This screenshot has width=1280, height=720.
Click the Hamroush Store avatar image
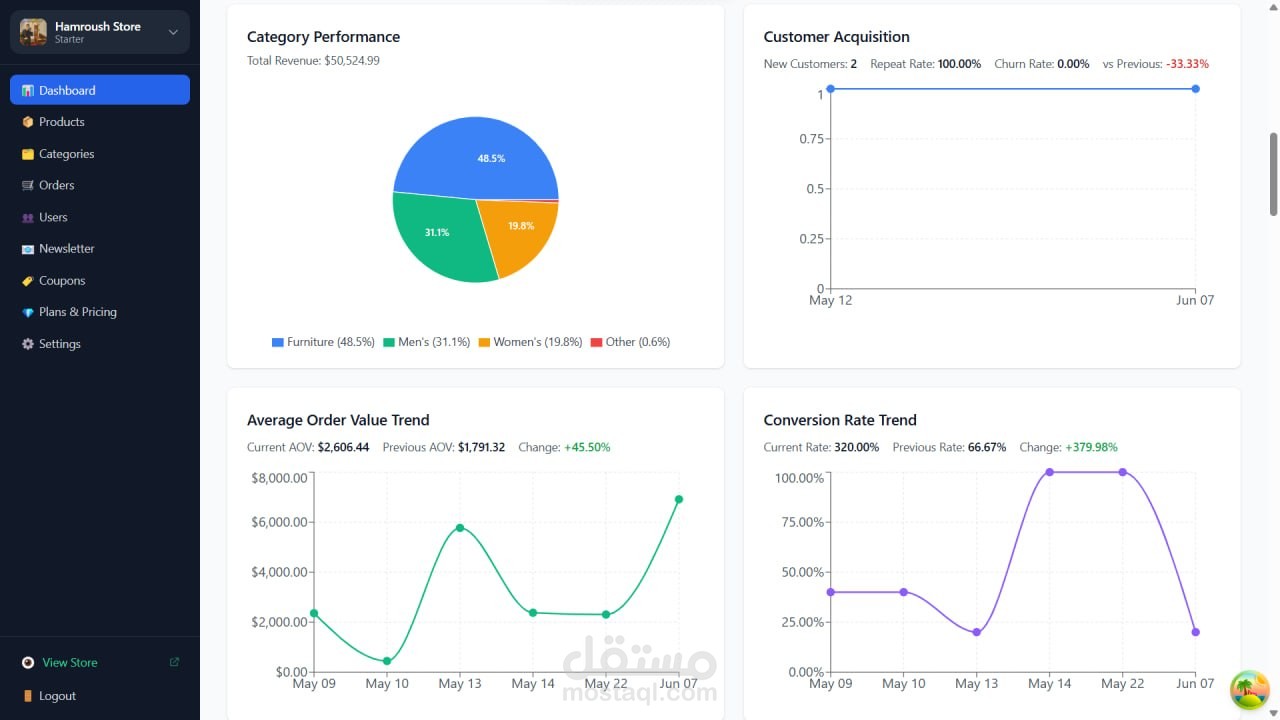click(33, 32)
